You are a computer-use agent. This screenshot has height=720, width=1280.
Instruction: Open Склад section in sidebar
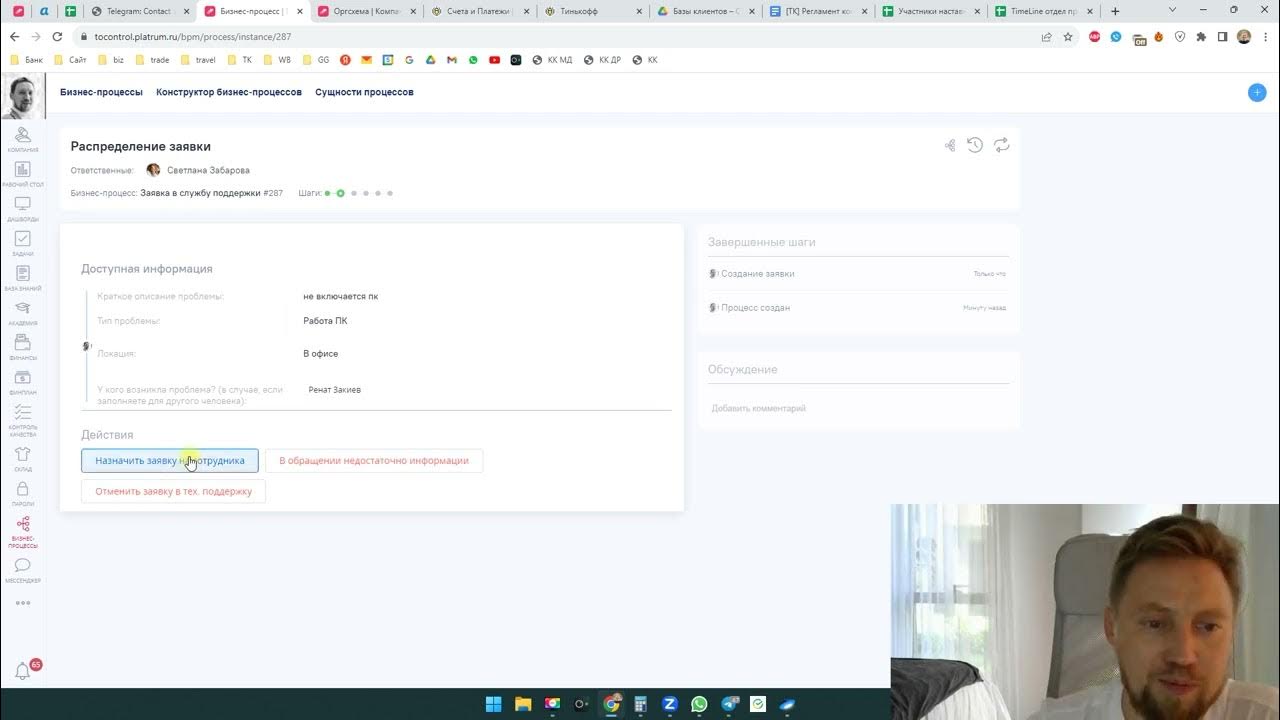click(23, 459)
